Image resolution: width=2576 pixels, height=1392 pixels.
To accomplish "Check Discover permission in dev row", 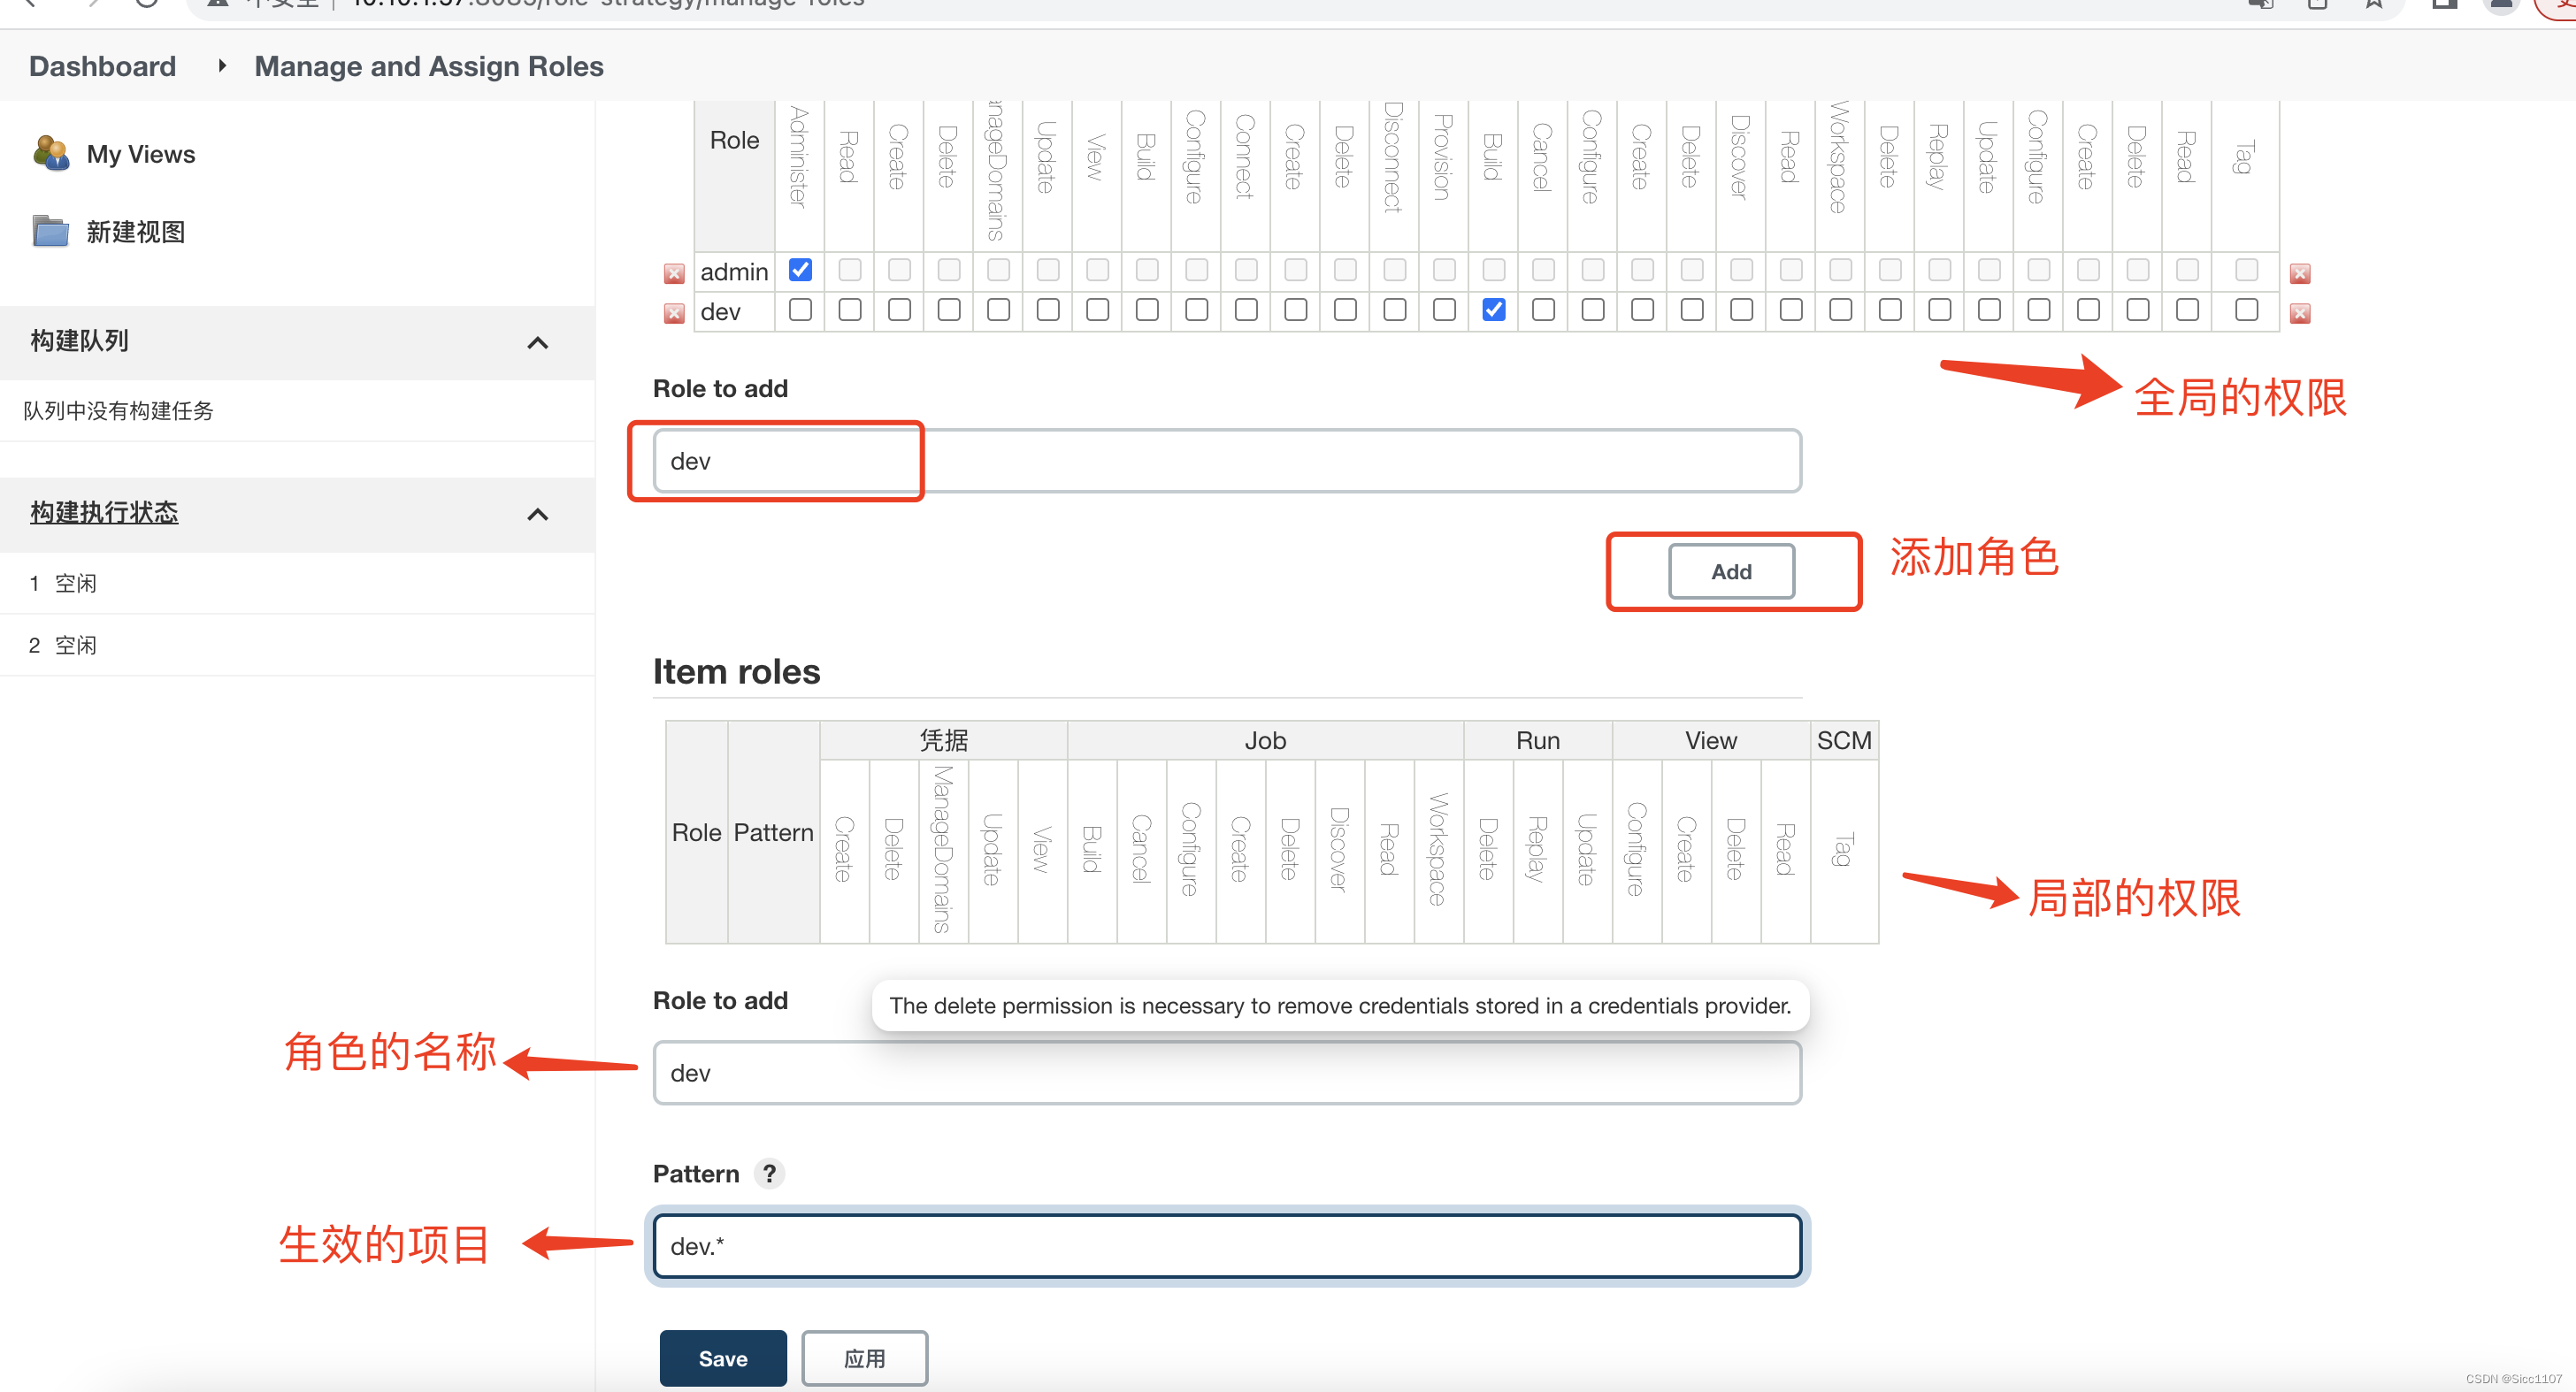I will click(1741, 310).
